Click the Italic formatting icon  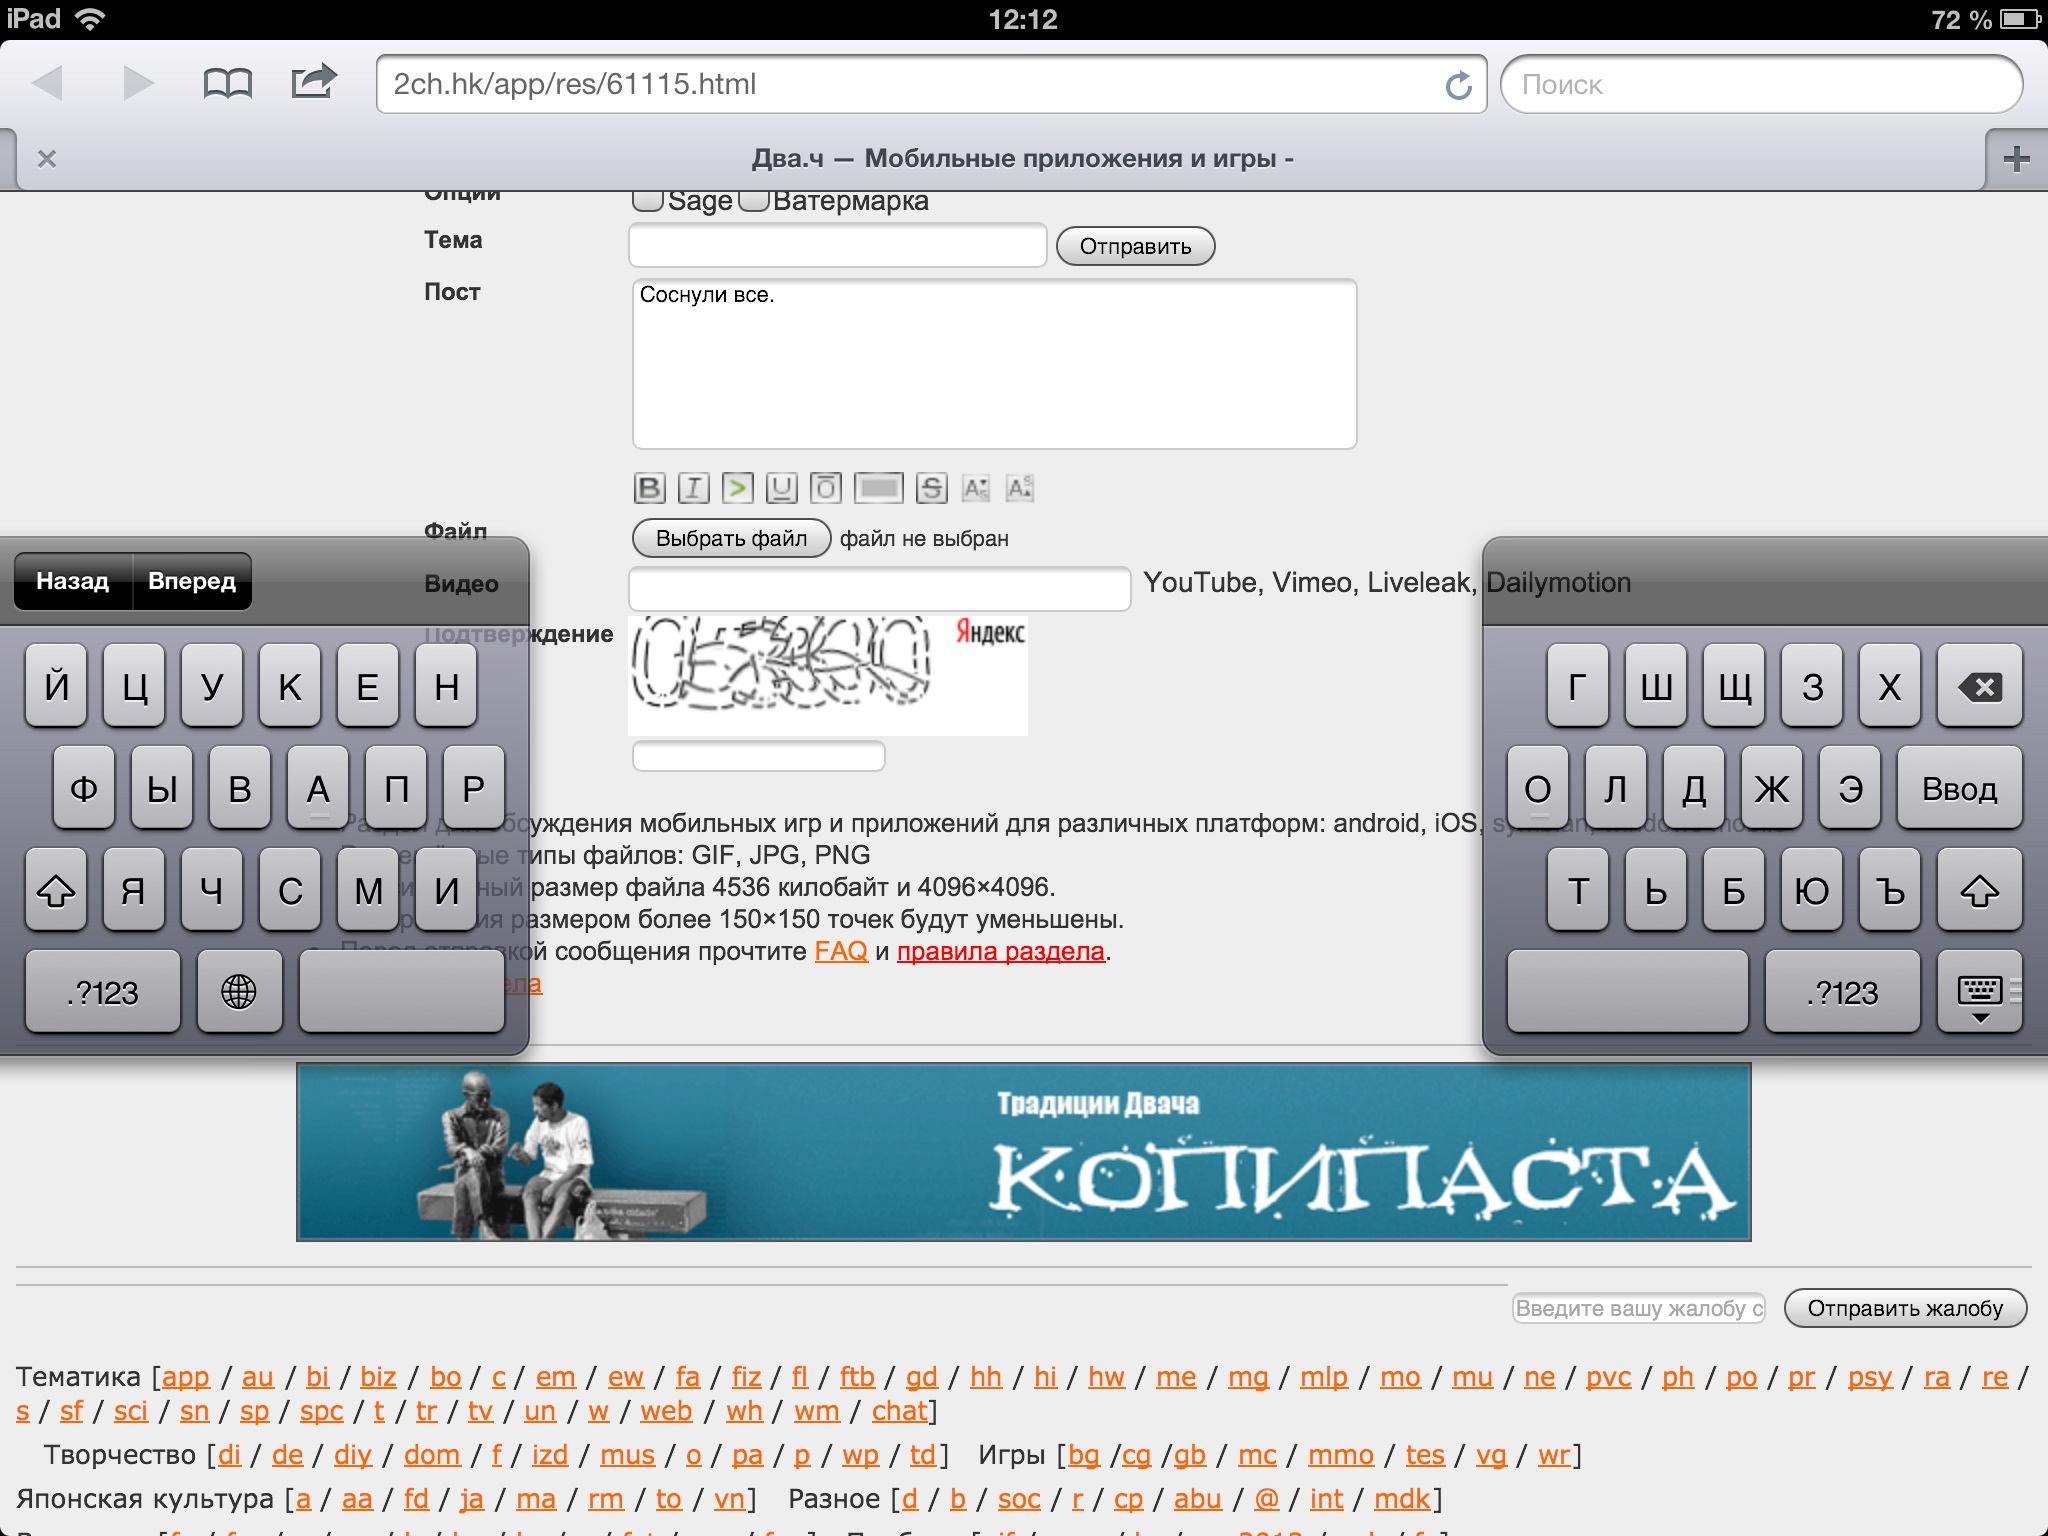coord(693,488)
